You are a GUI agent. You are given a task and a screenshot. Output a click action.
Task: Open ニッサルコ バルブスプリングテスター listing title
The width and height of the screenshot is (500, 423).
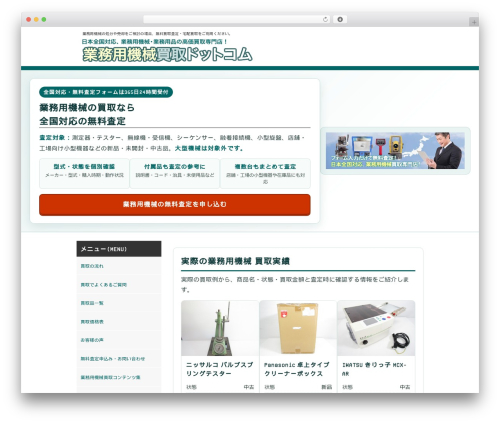point(220,369)
